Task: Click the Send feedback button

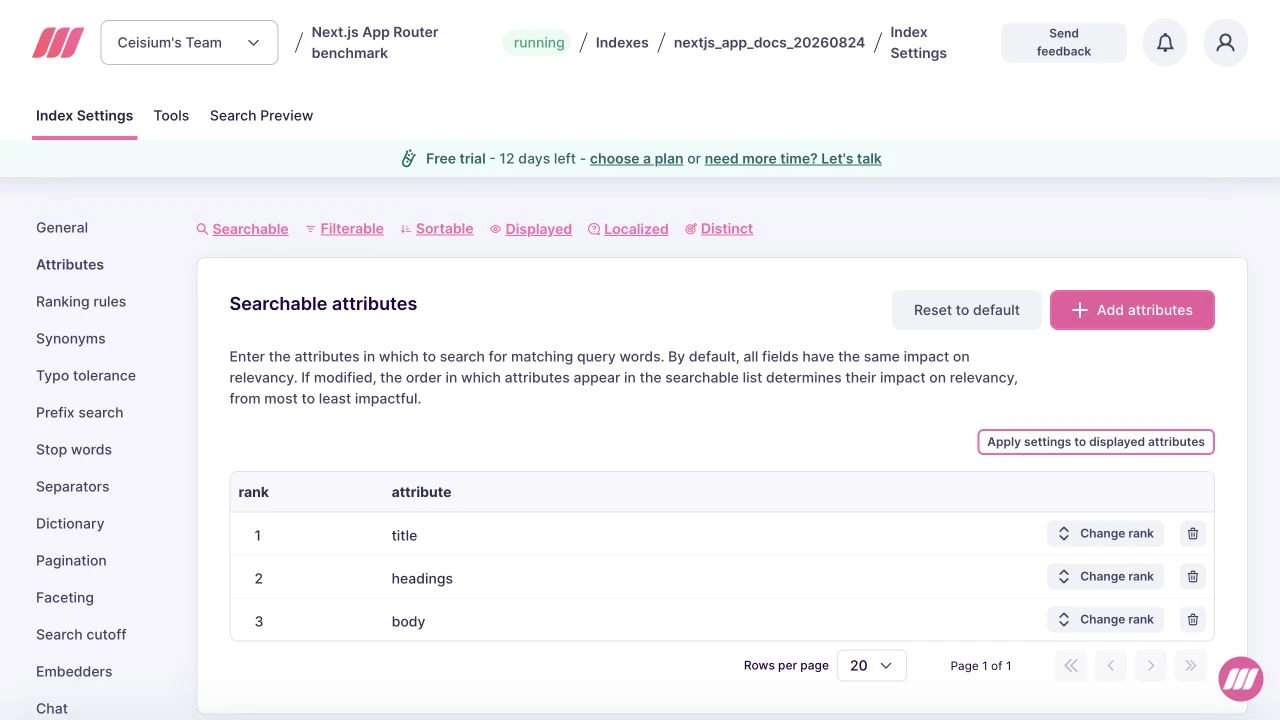Action: [x=1064, y=43]
